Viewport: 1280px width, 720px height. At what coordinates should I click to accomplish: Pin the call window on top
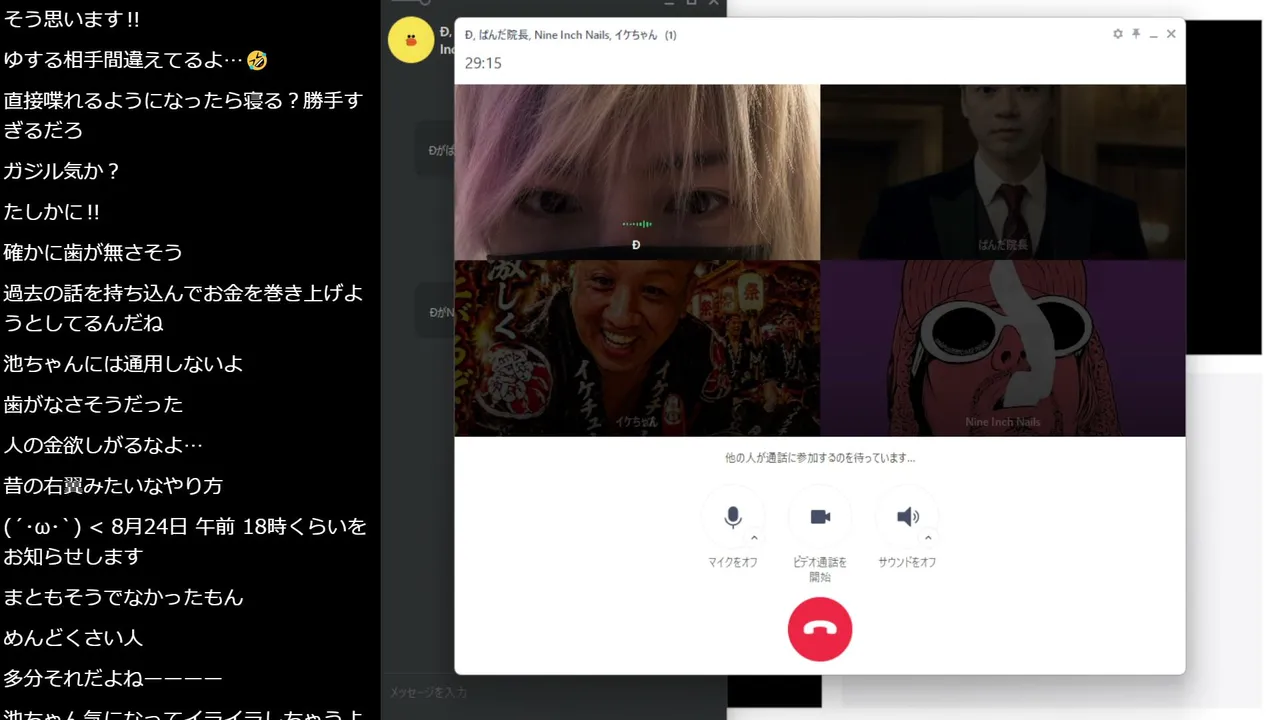point(1136,34)
